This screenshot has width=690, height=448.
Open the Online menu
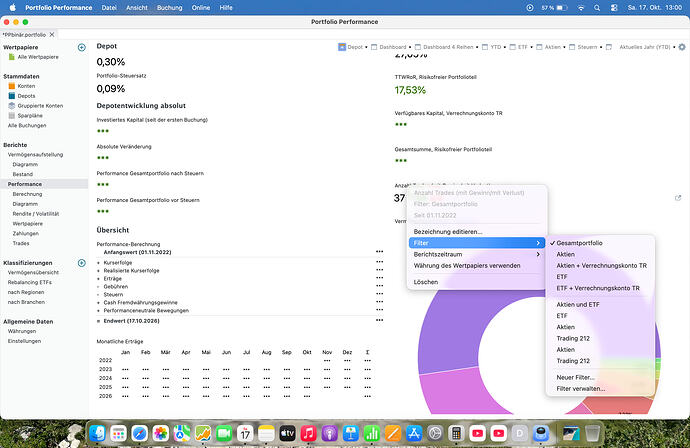(x=201, y=7)
